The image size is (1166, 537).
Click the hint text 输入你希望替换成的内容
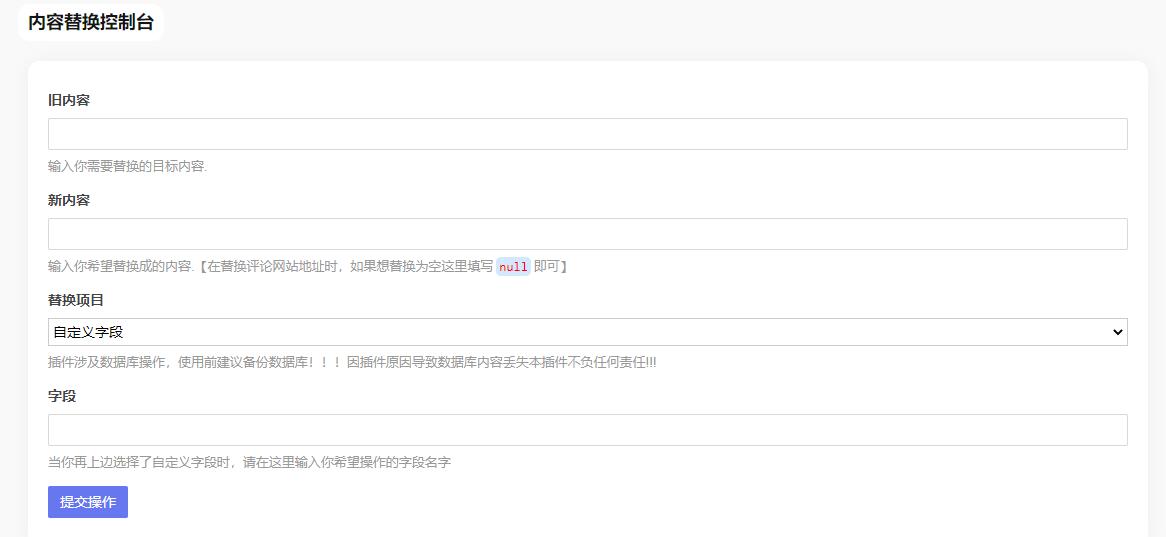point(120,266)
